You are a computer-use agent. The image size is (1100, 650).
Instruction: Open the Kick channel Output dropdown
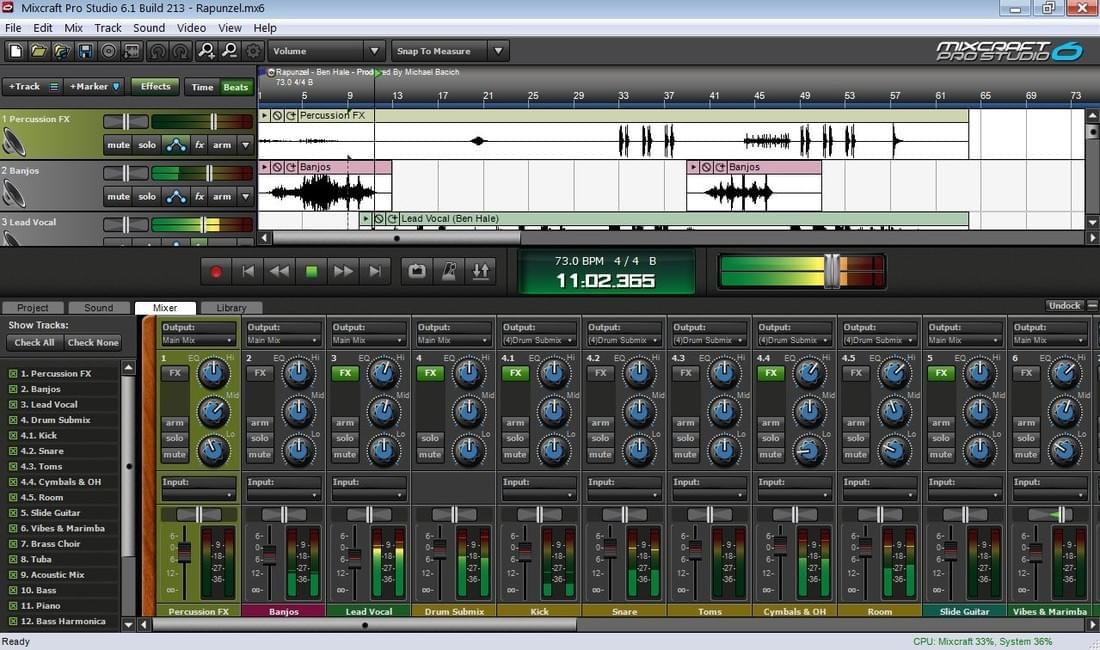coord(539,340)
